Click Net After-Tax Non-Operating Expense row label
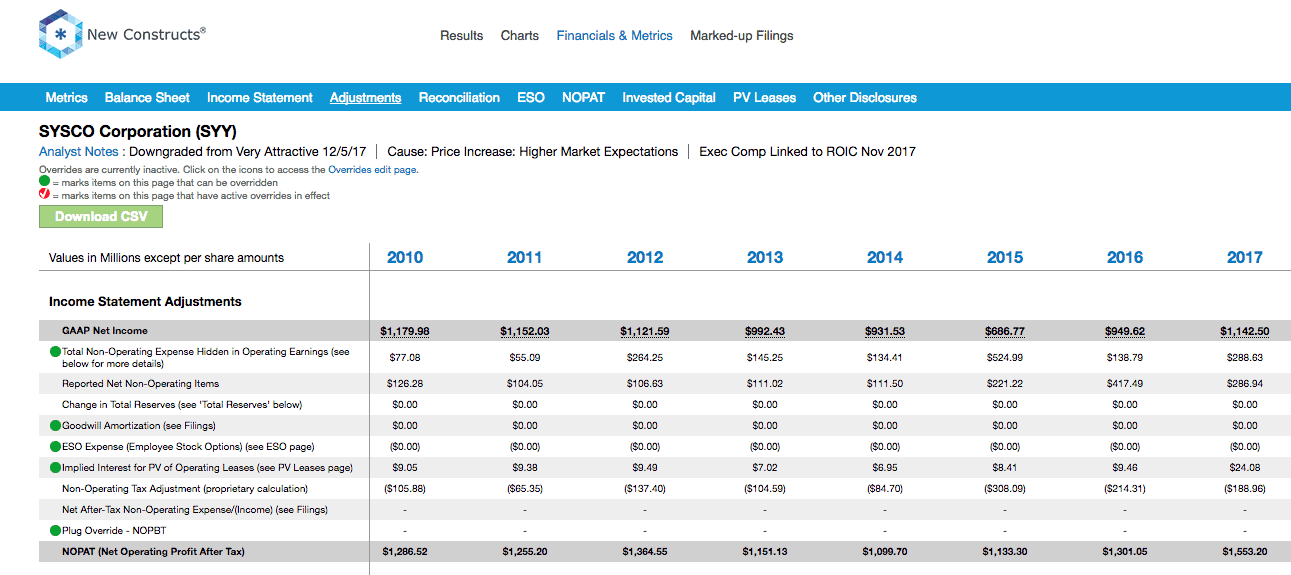The width and height of the screenshot is (1291, 575). tap(195, 510)
